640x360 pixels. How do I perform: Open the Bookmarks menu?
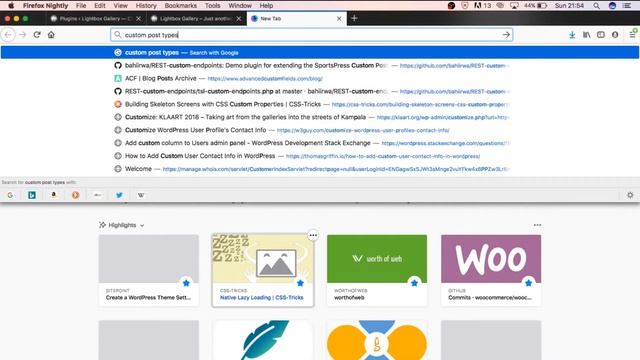point(180,6)
